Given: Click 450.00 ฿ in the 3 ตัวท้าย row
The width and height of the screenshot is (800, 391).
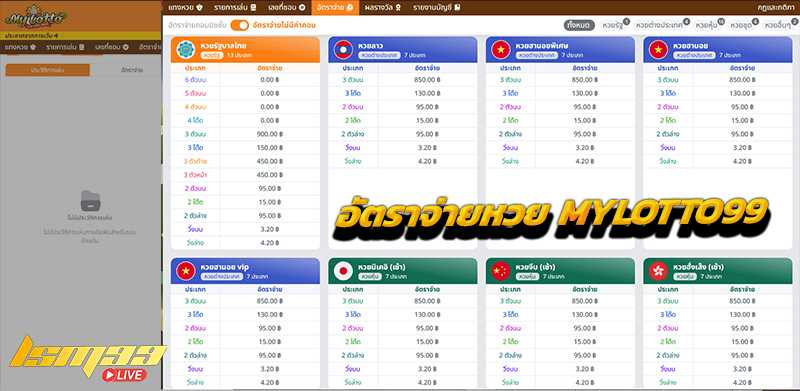Looking at the screenshot, I should [269, 161].
